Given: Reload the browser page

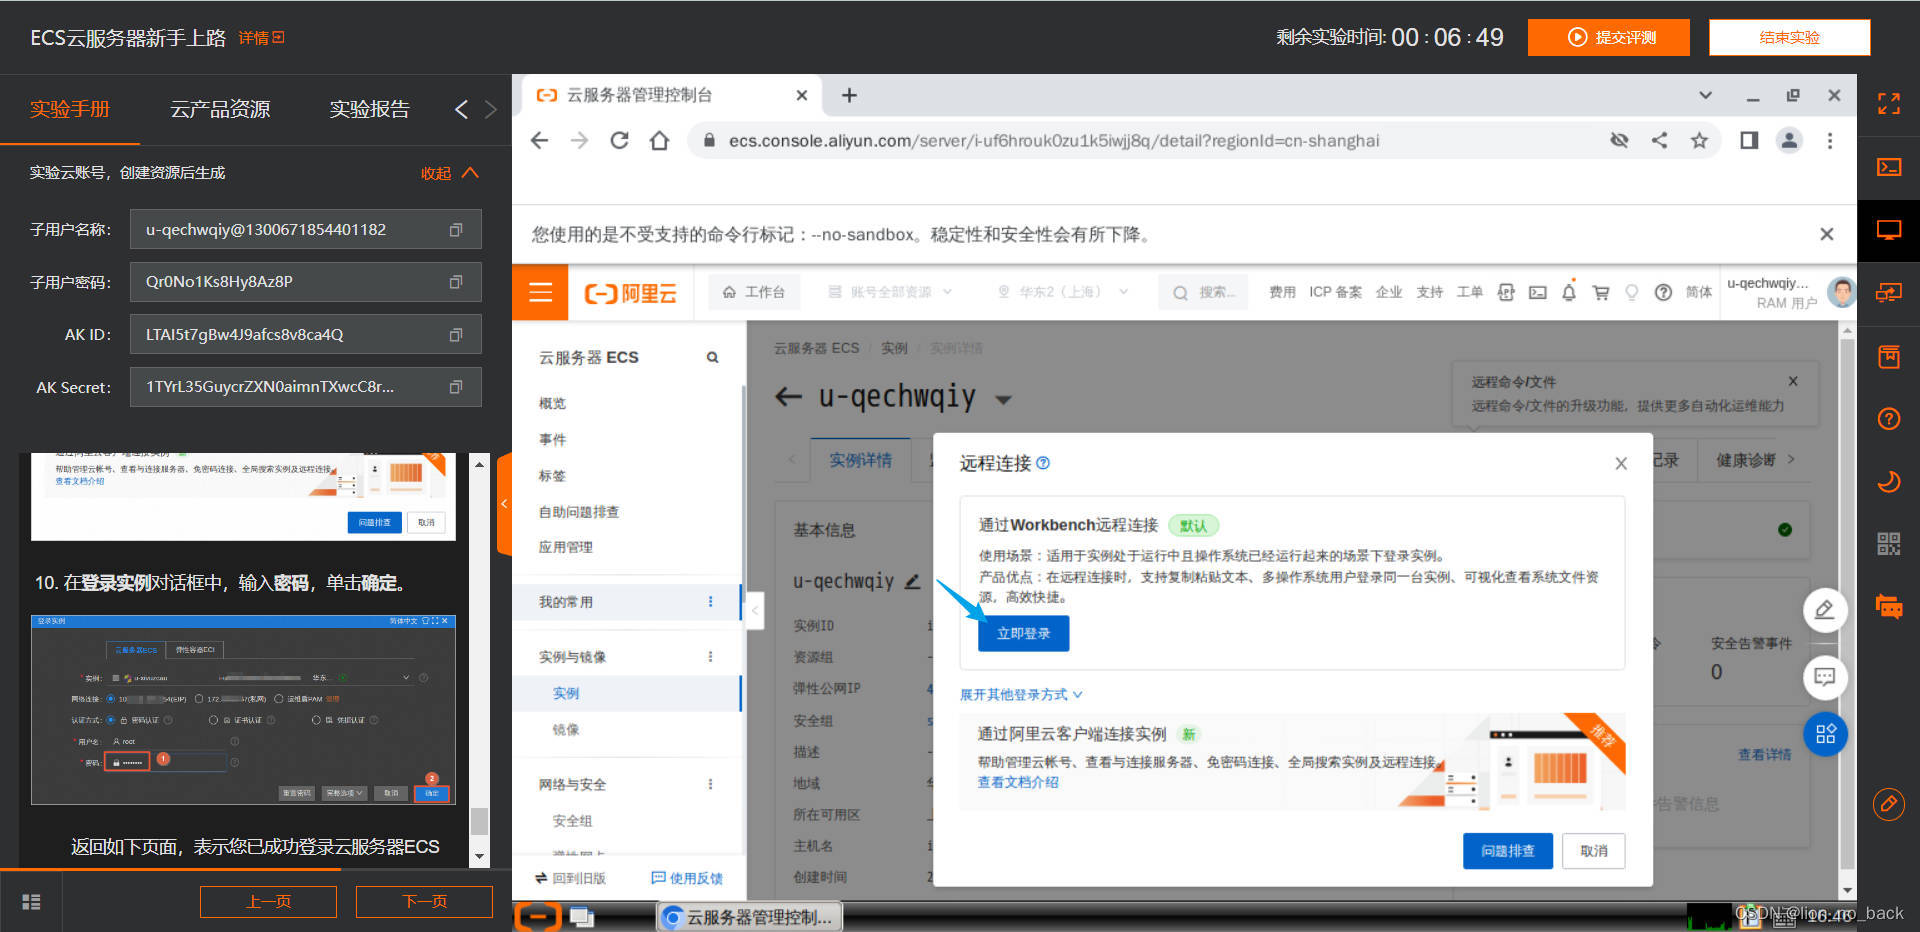Looking at the screenshot, I should tap(619, 141).
